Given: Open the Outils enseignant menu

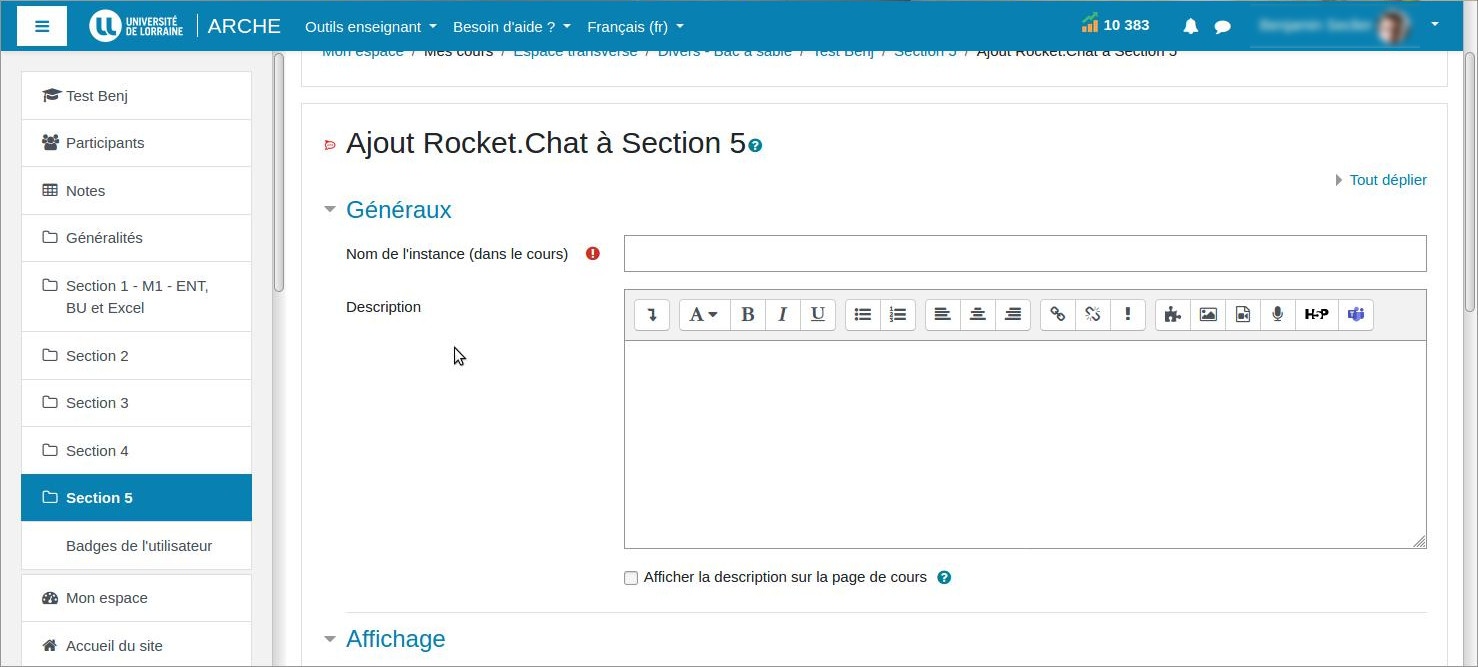Looking at the screenshot, I should (x=370, y=27).
